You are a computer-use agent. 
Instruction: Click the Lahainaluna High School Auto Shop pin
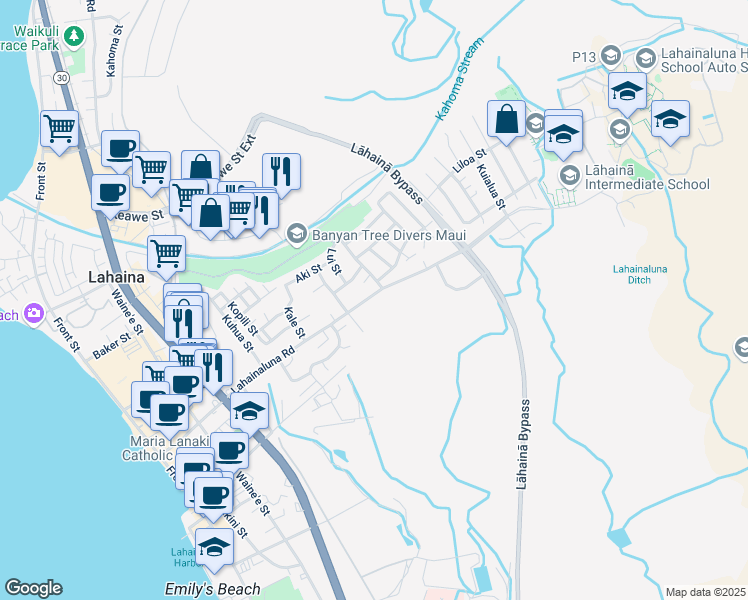645,59
